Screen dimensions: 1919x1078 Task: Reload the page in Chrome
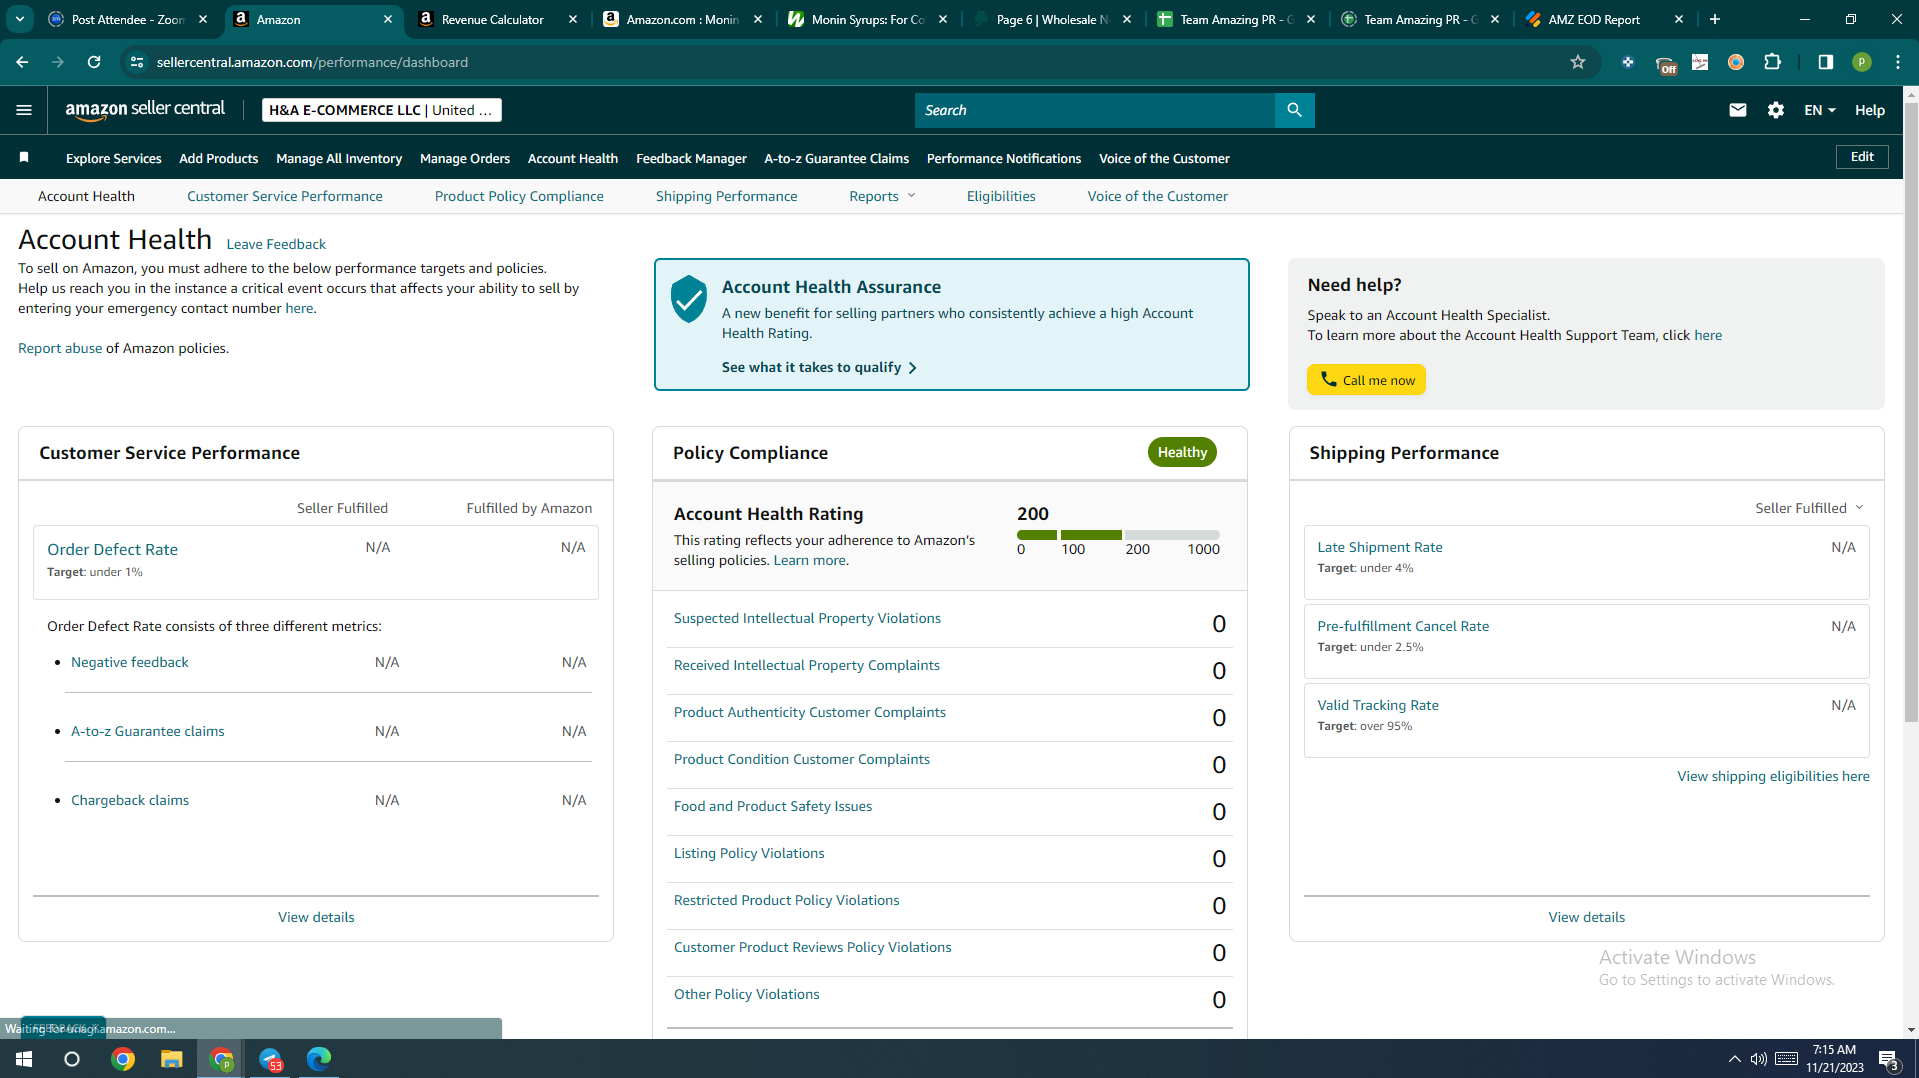point(94,62)
